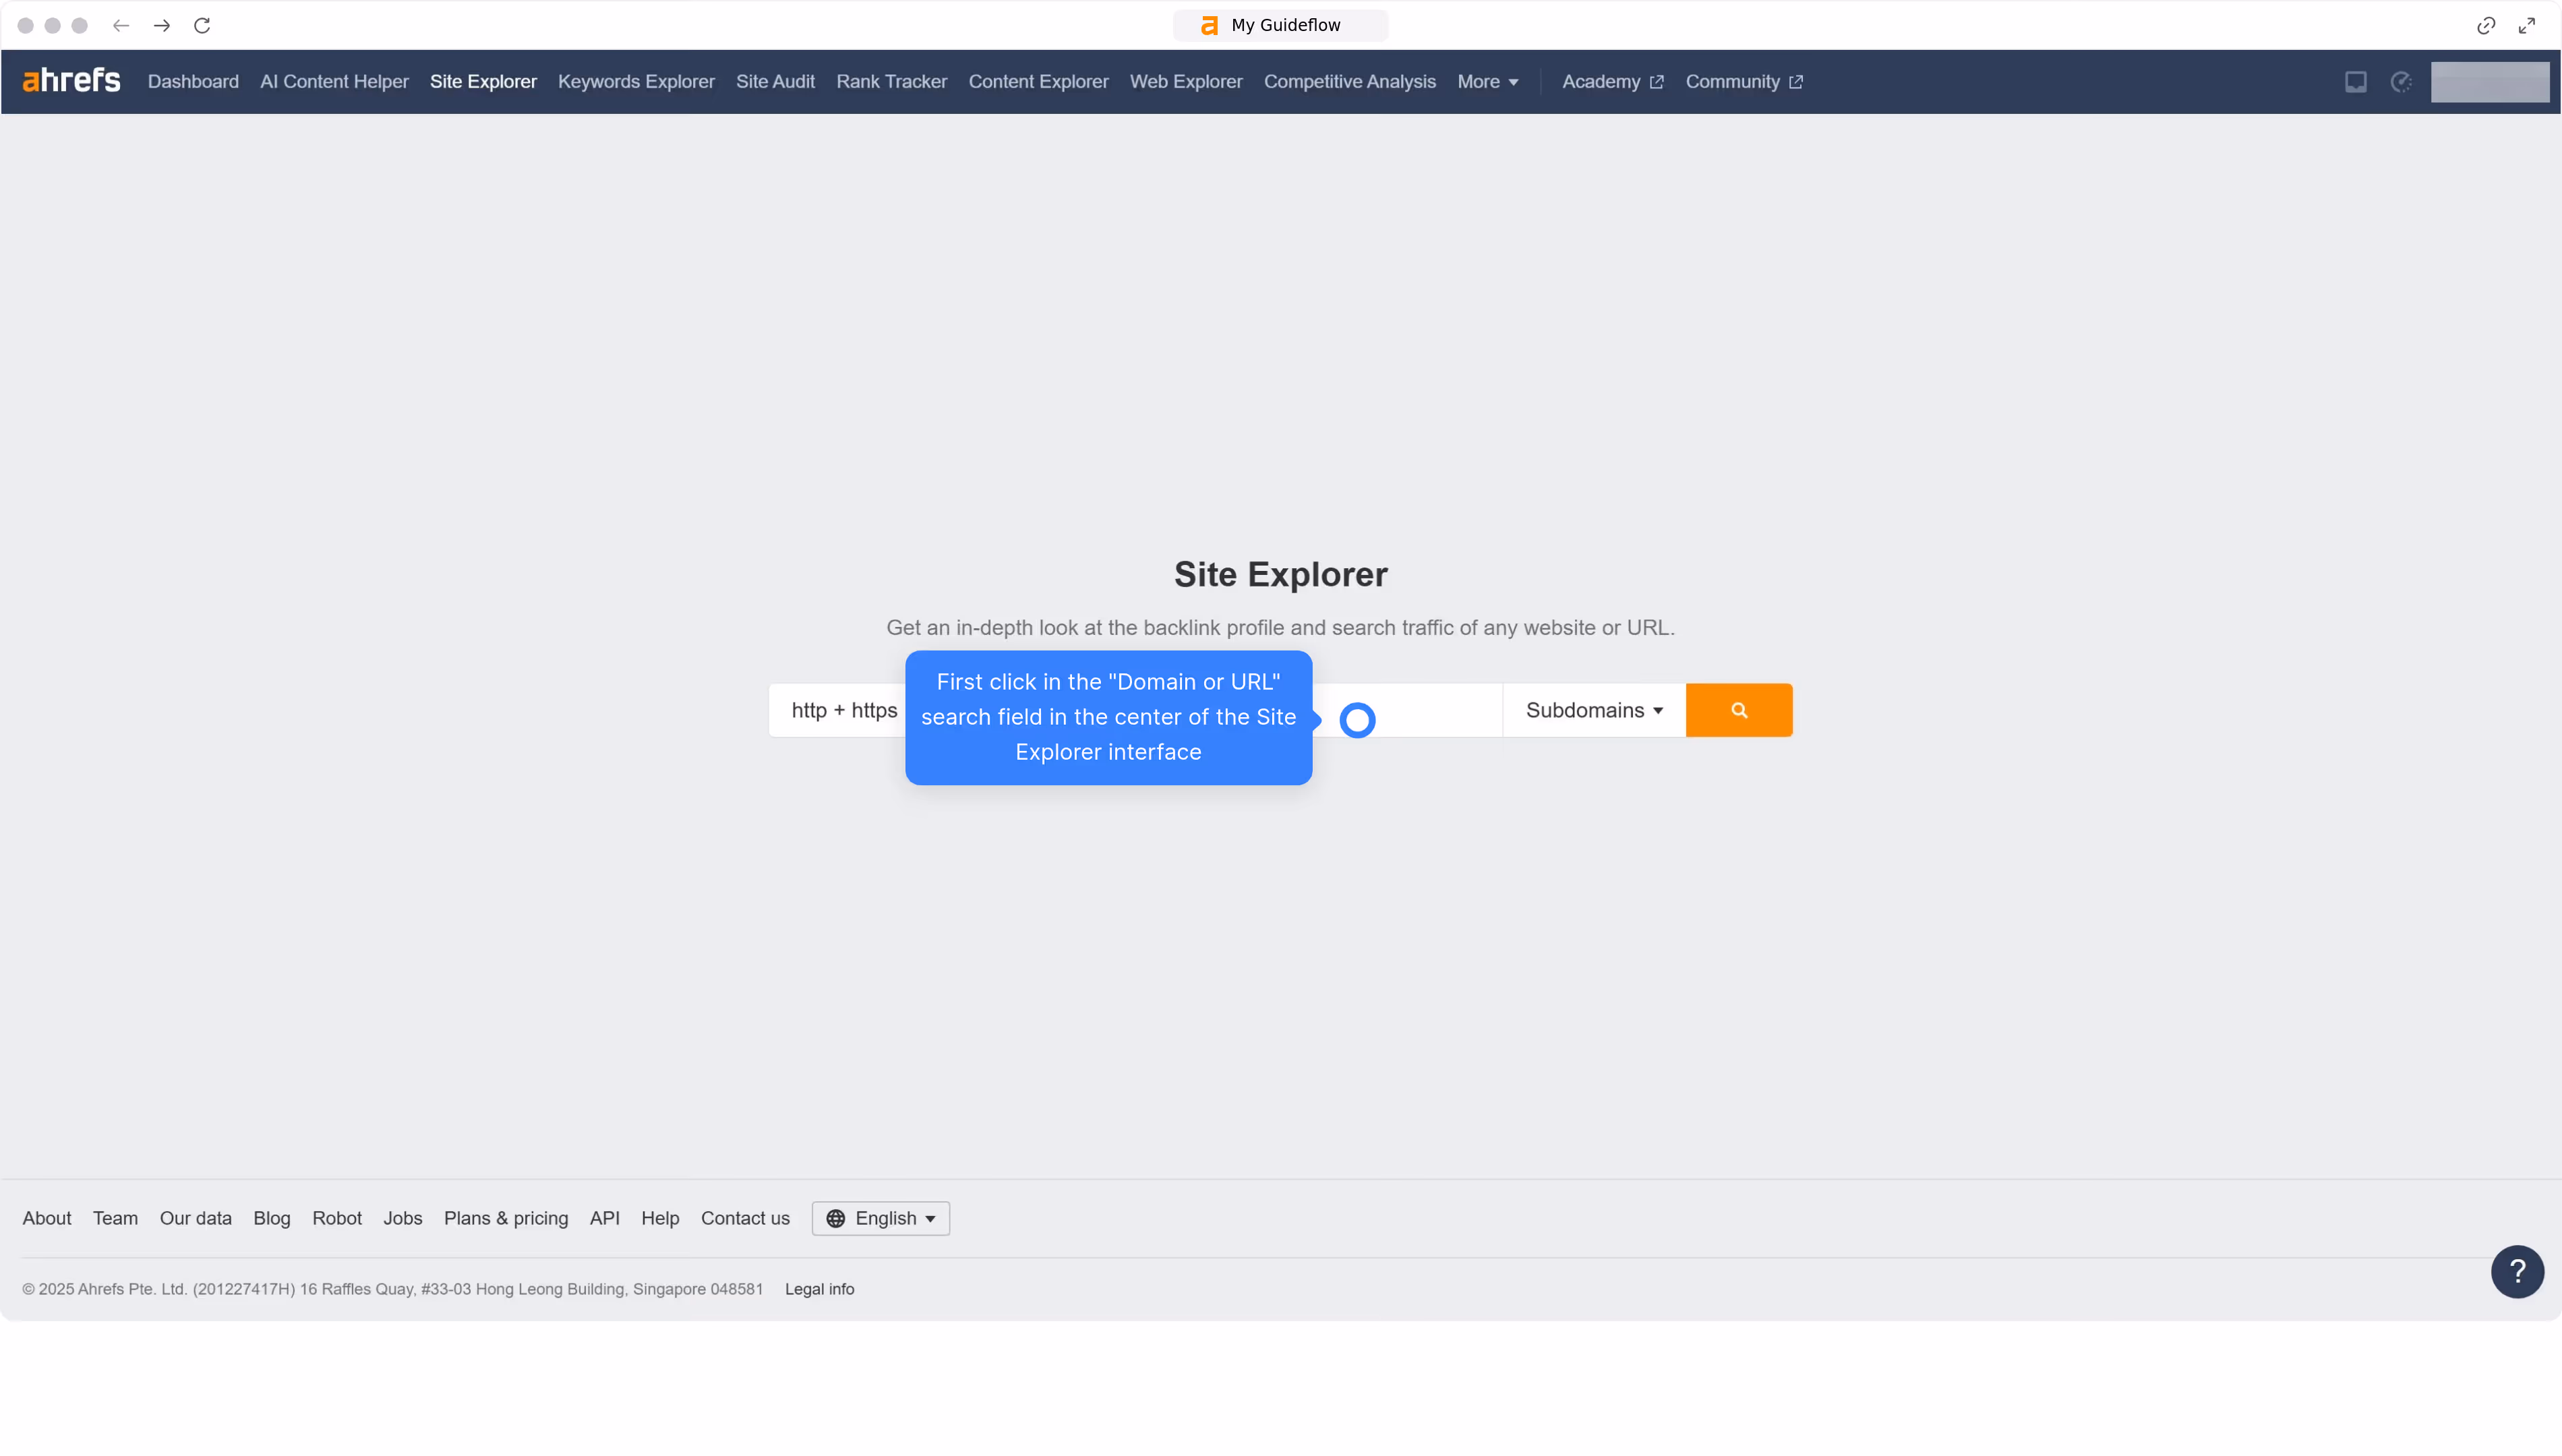Open the Site Audit section
The image size is (2562, 1456).
click(775, 81)
